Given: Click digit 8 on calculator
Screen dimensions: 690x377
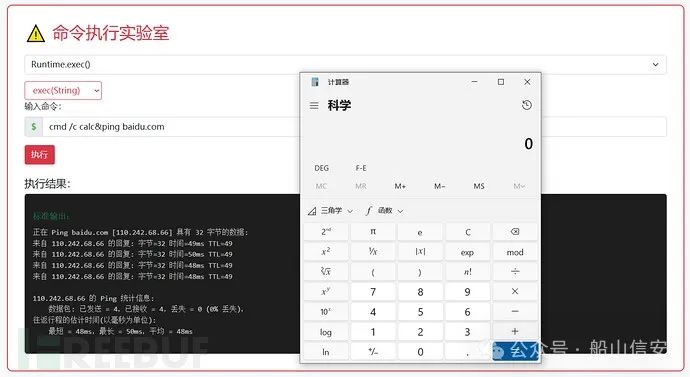Looking at the screenshot, I should (420, 292).
